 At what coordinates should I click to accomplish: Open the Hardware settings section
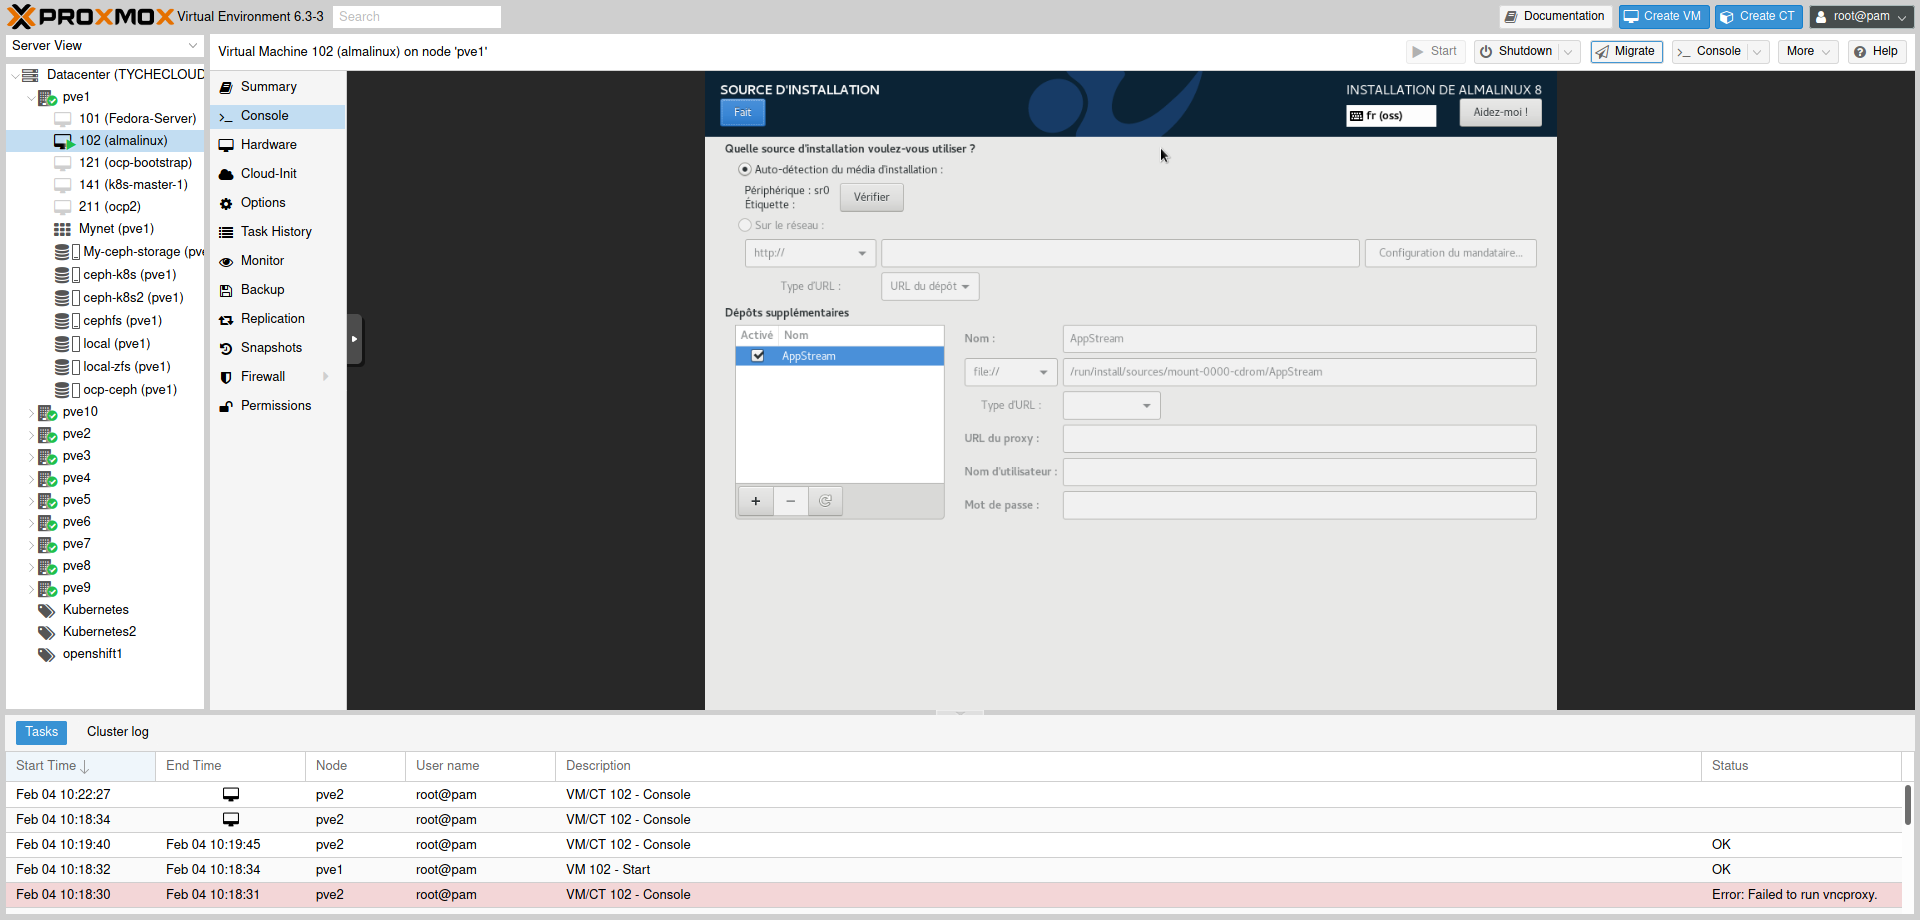click(268, 145)
